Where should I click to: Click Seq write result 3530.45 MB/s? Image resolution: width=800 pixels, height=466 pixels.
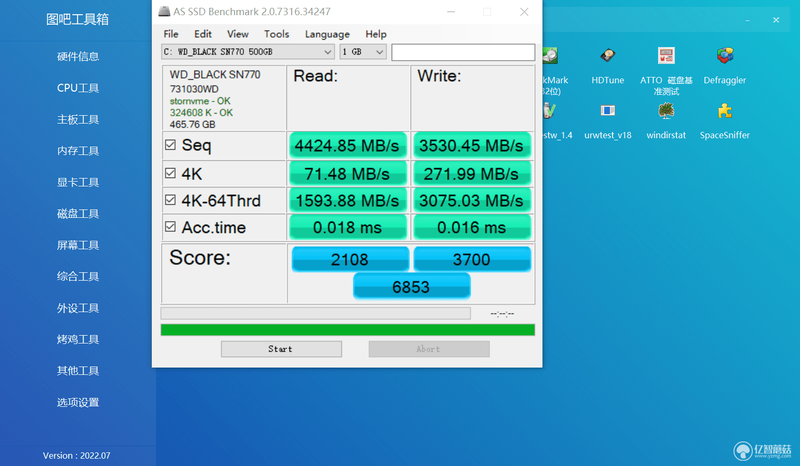pos(471,145)
